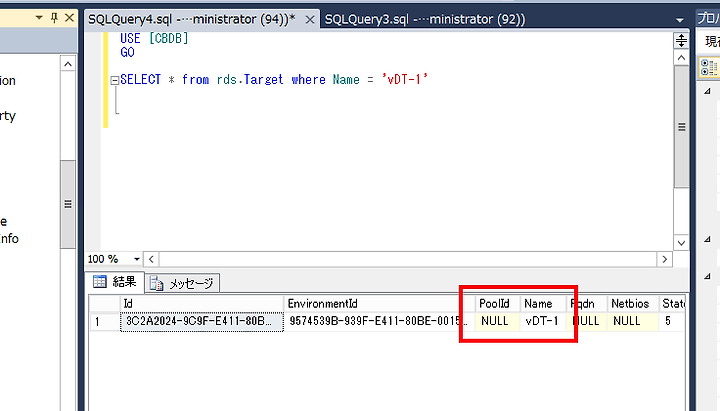Click the Name column header
The image size is (720, 411).
pos(543,304)
